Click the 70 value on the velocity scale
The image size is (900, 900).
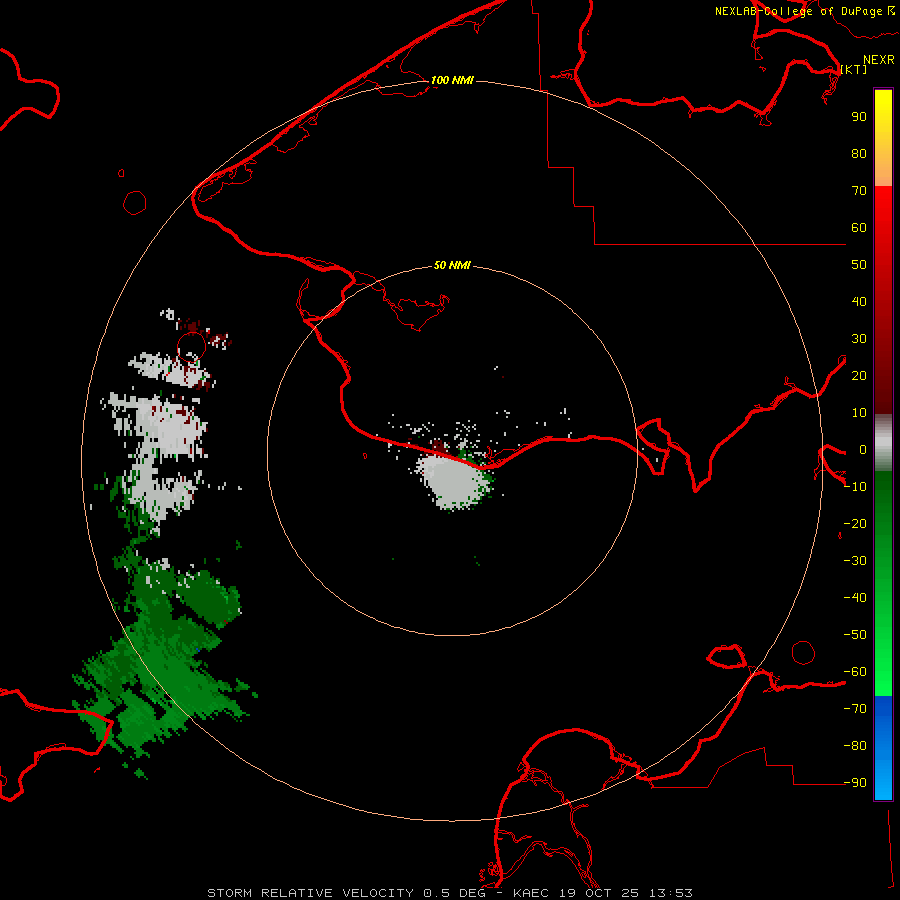[859, 191]
